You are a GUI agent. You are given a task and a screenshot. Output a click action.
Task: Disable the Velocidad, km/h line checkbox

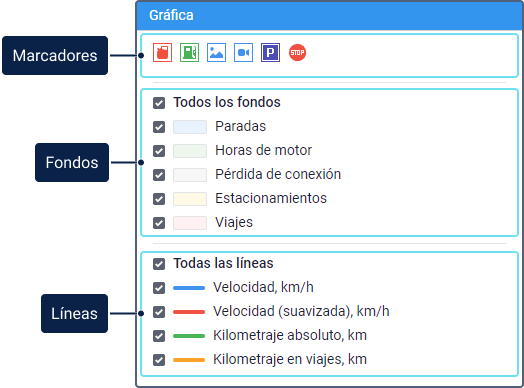coord(159,288)
